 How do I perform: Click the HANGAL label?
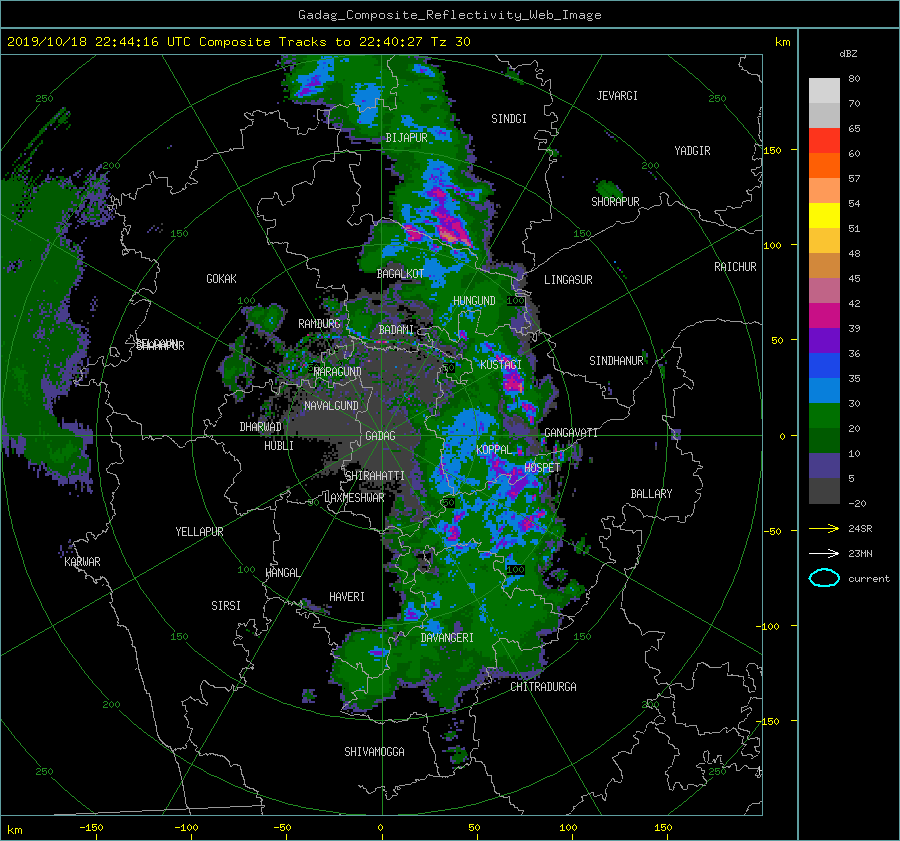283,573
